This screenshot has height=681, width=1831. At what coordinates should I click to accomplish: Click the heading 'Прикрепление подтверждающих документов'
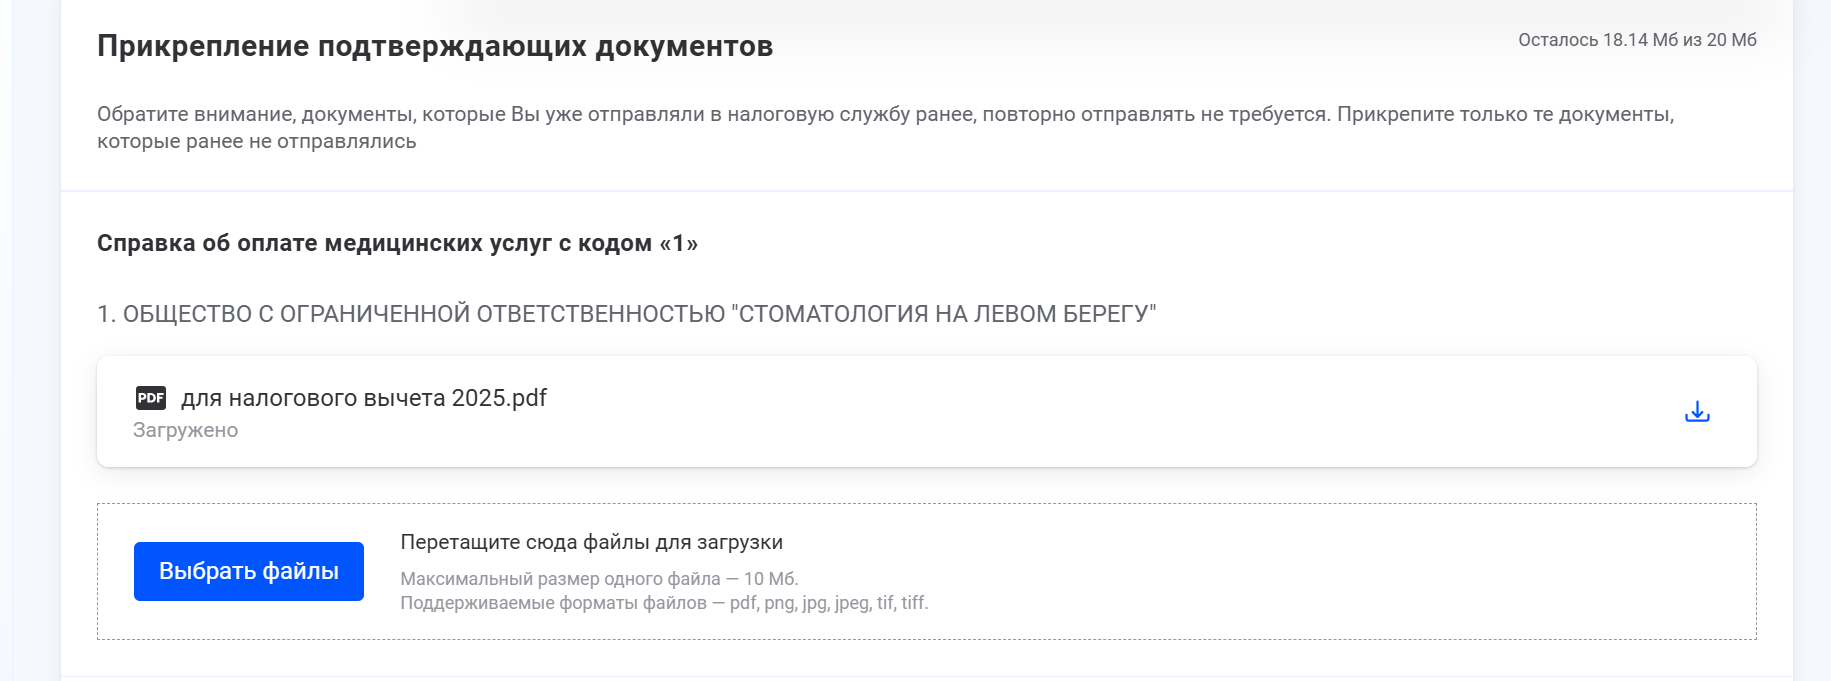point(435,44)
